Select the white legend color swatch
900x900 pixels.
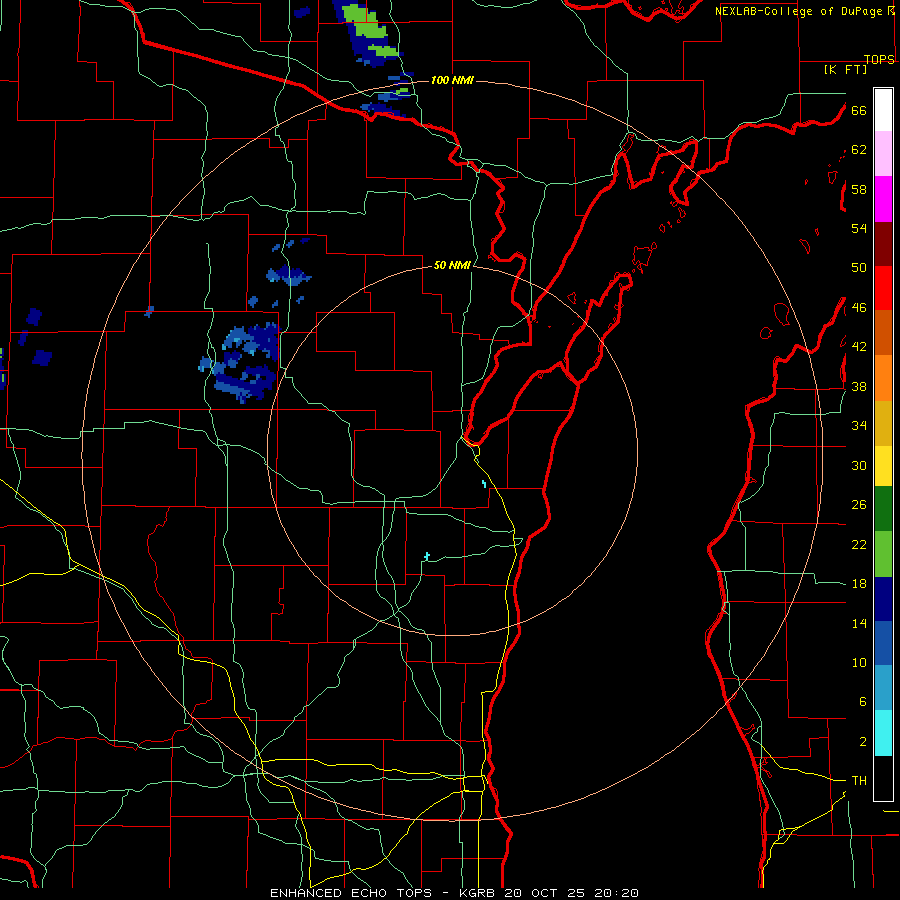883,110
